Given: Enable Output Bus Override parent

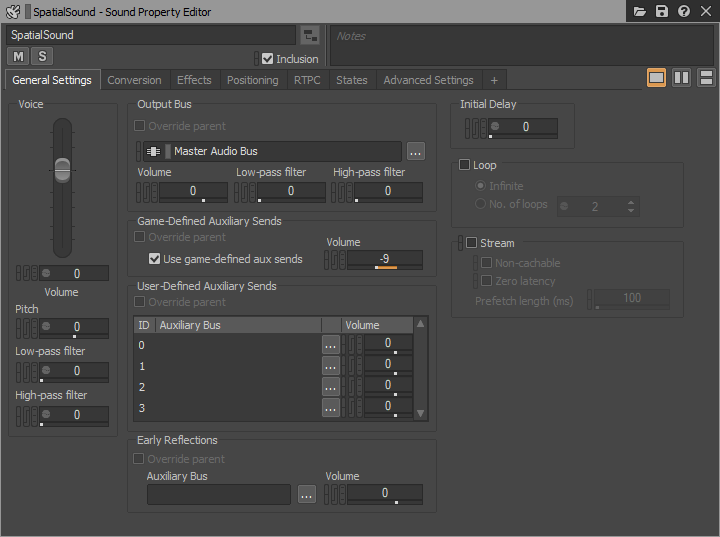Looking at the screenshot, I should pyautogui.click(x=140, y=125).
